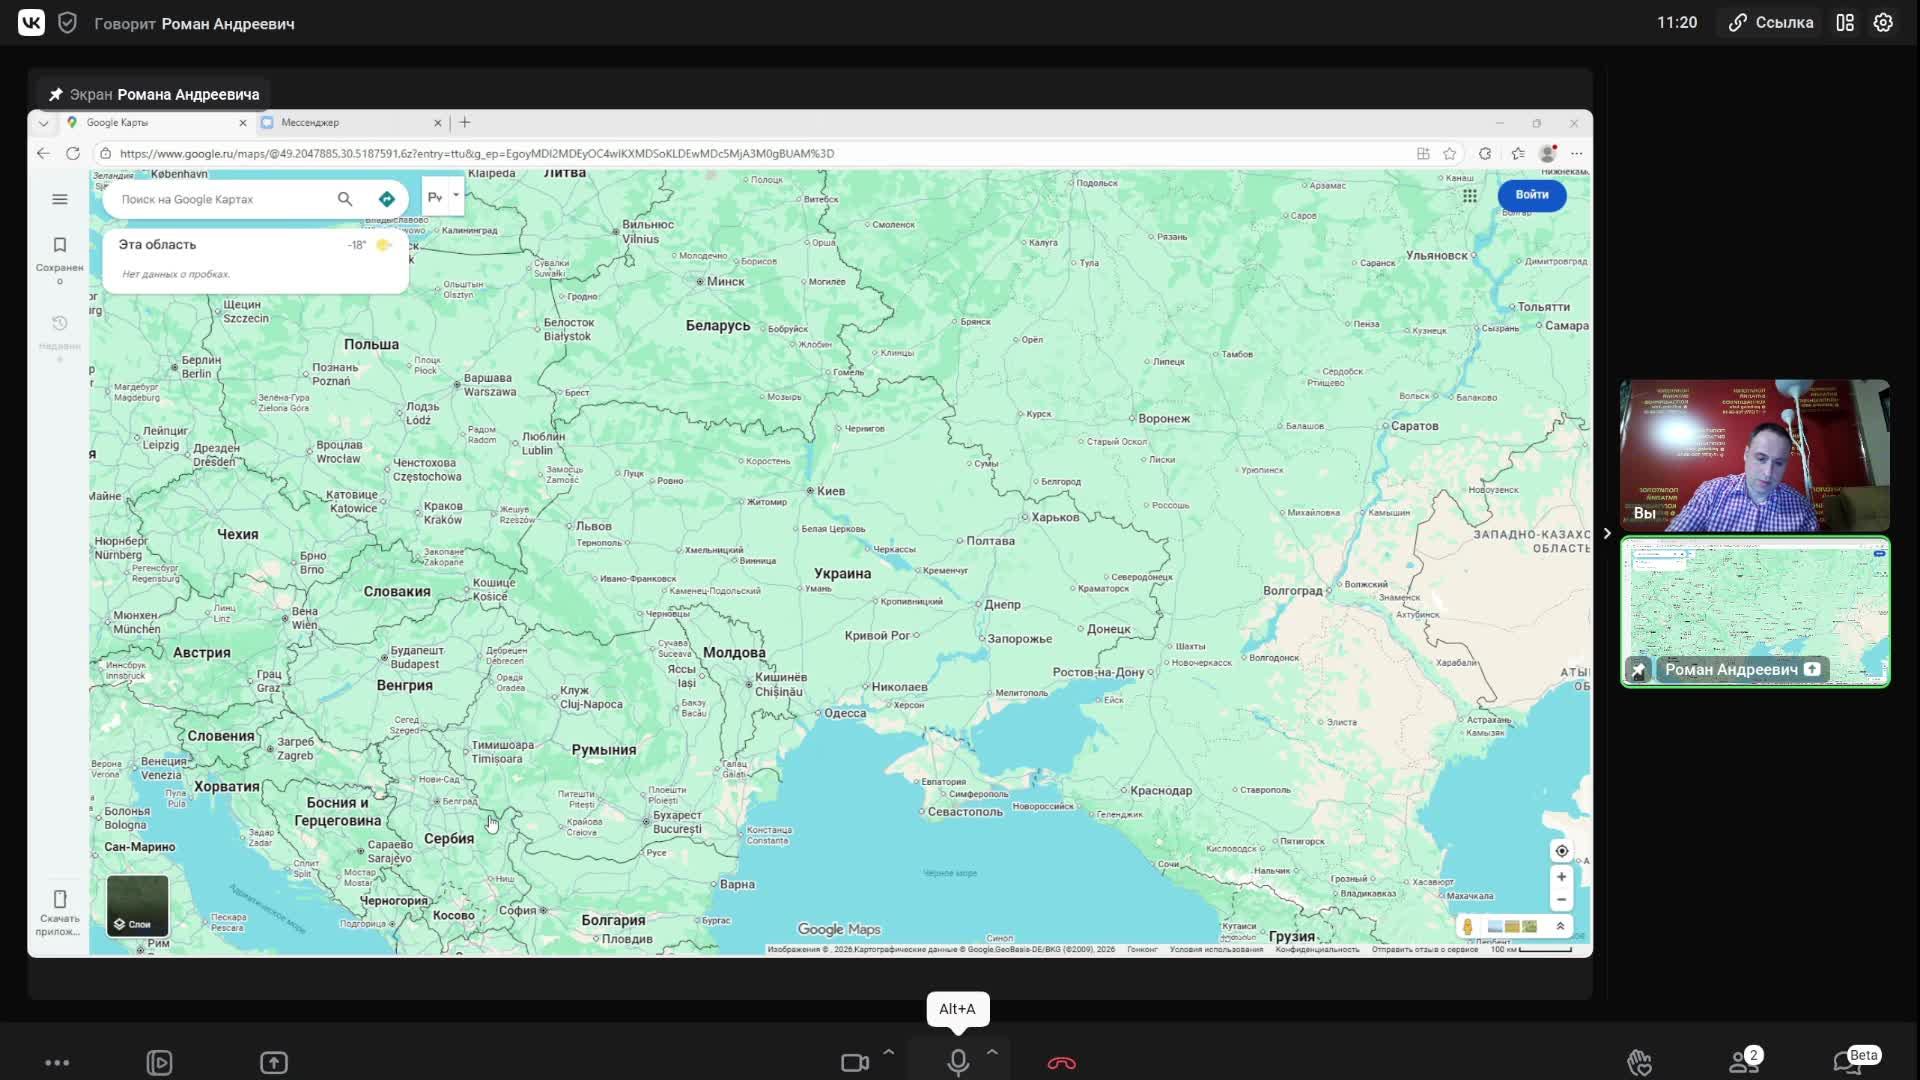The height and width of the screenshot is (1080, 1920).
Task: Change the call layout grid icon
Action: tap(1845, 22)
